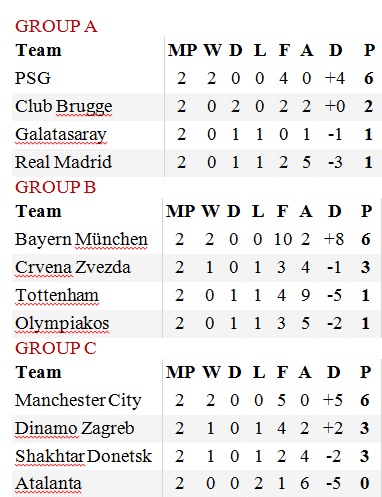Click the MP header in Group A

183,51
